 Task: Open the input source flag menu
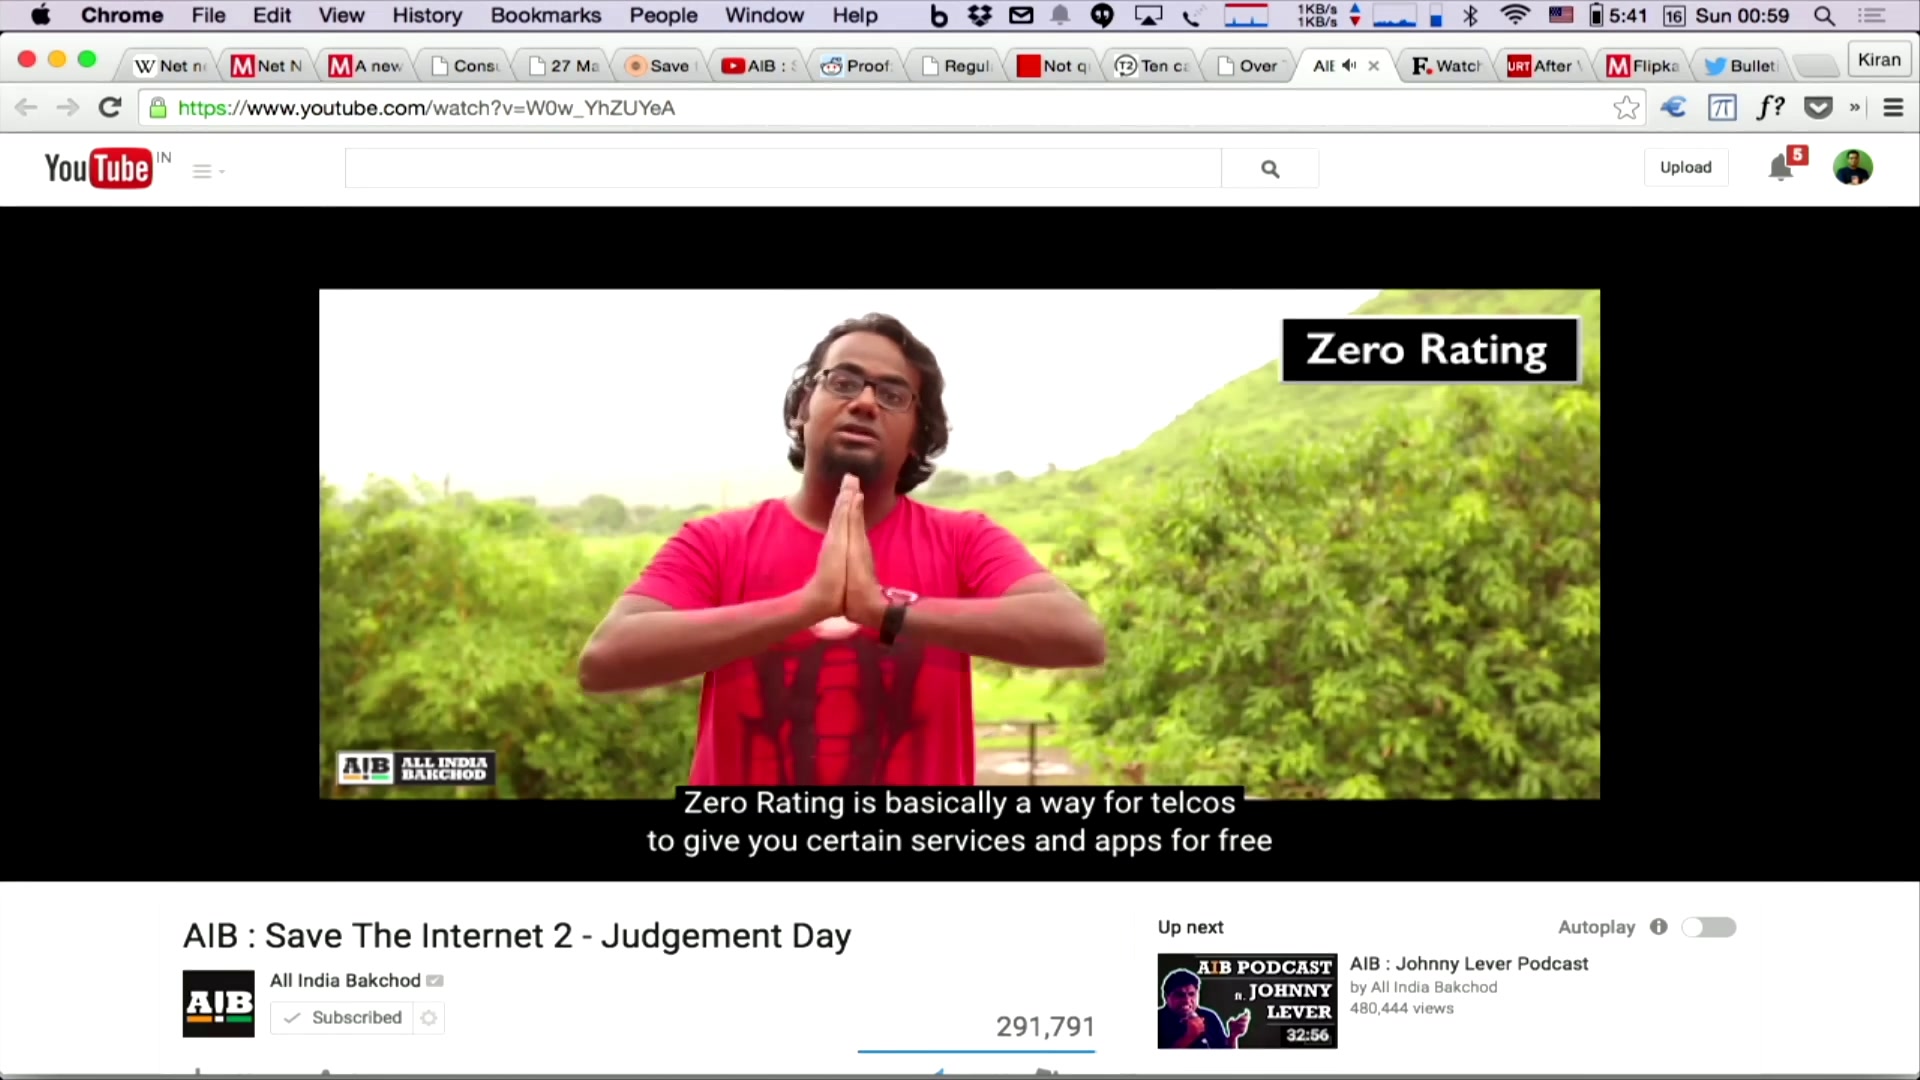point(1560,15)
